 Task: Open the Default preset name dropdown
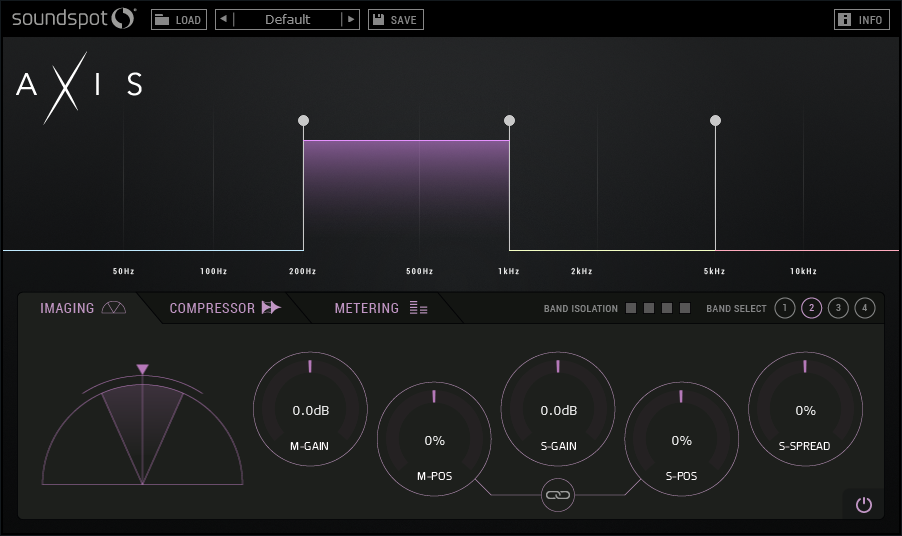pyautogui.click(x=287, y=19)
